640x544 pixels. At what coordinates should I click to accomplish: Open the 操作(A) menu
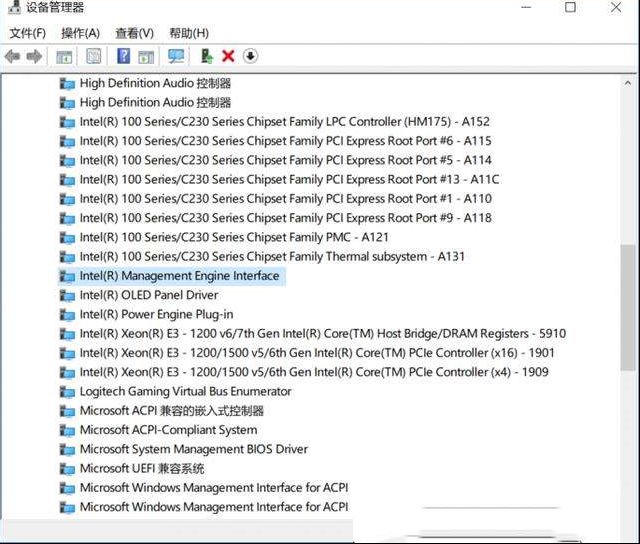80,33
